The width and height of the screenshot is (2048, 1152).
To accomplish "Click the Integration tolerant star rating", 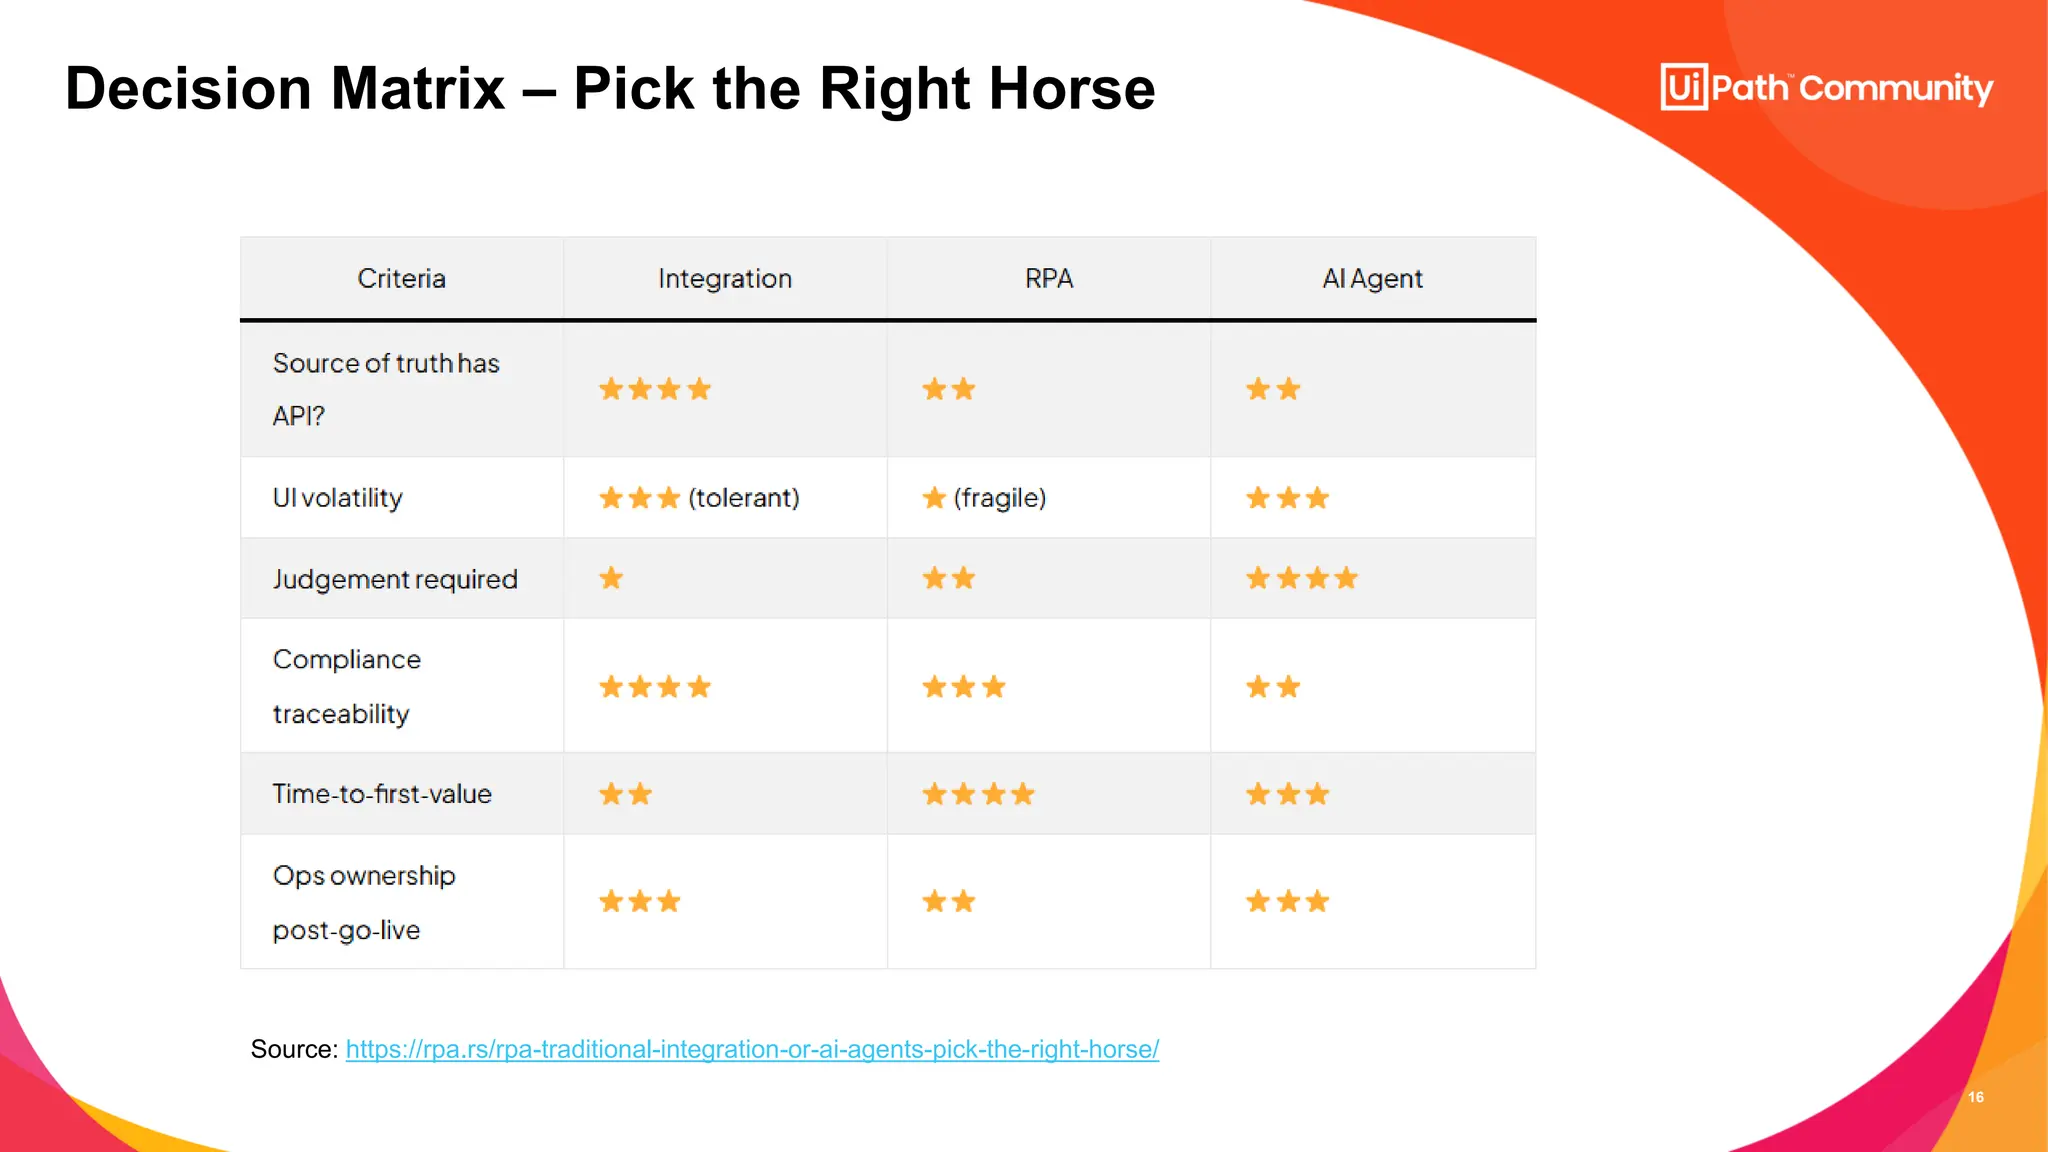I will 699,498.
